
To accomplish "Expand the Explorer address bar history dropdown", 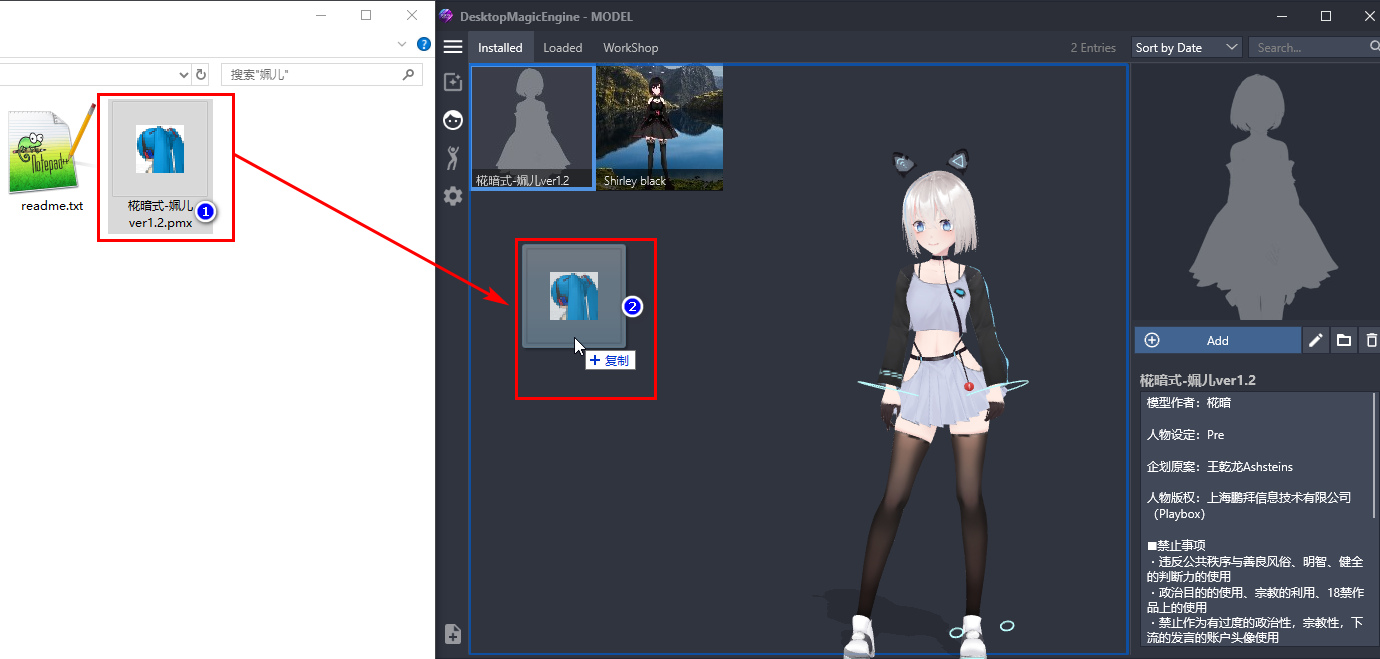I will click(183, 74).
